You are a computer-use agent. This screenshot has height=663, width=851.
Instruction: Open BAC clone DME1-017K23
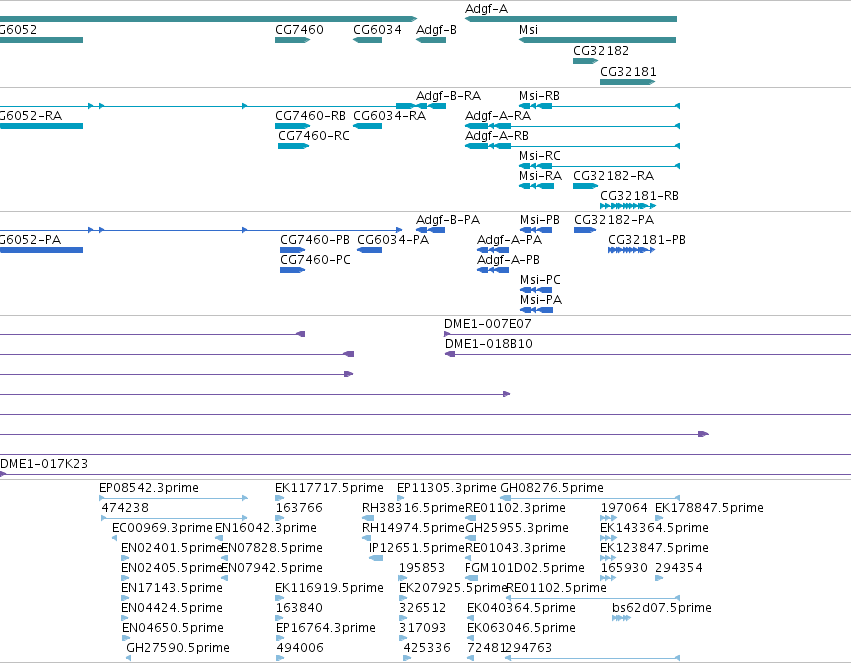44,464
